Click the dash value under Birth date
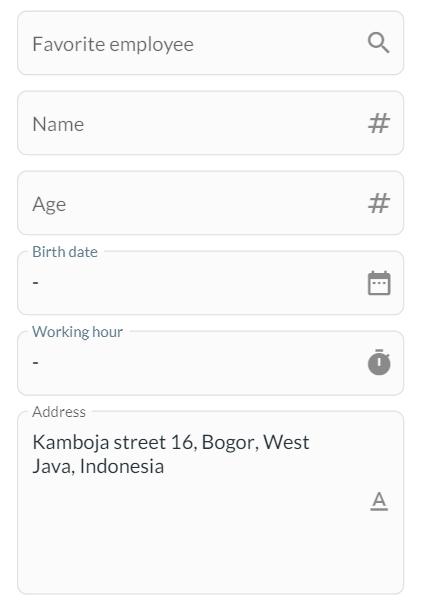The height and width of the screenshot is (603, 422). tap(35, 283)
